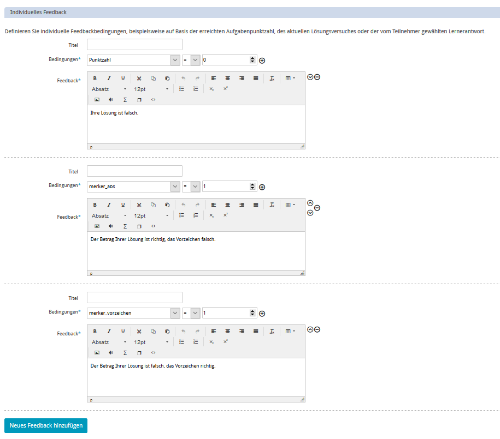Open 12pt font size dropdown in Punktzahl editor
This screenshot has width=500, height=439.
point(151,89)
